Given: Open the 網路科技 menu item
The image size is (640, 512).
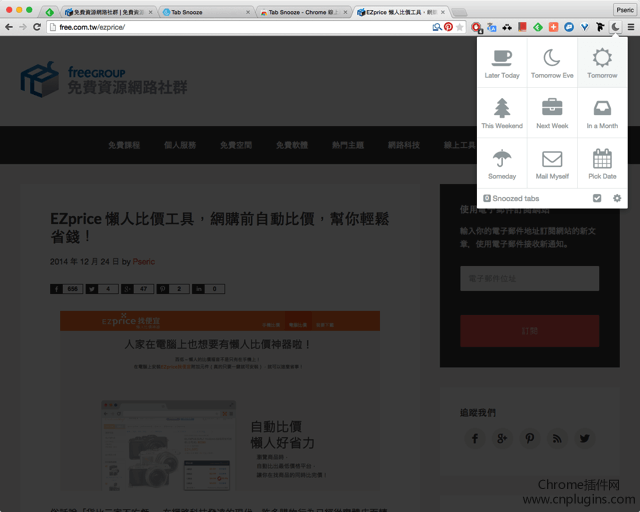Looking at the screenshot, I should [404, 145].
